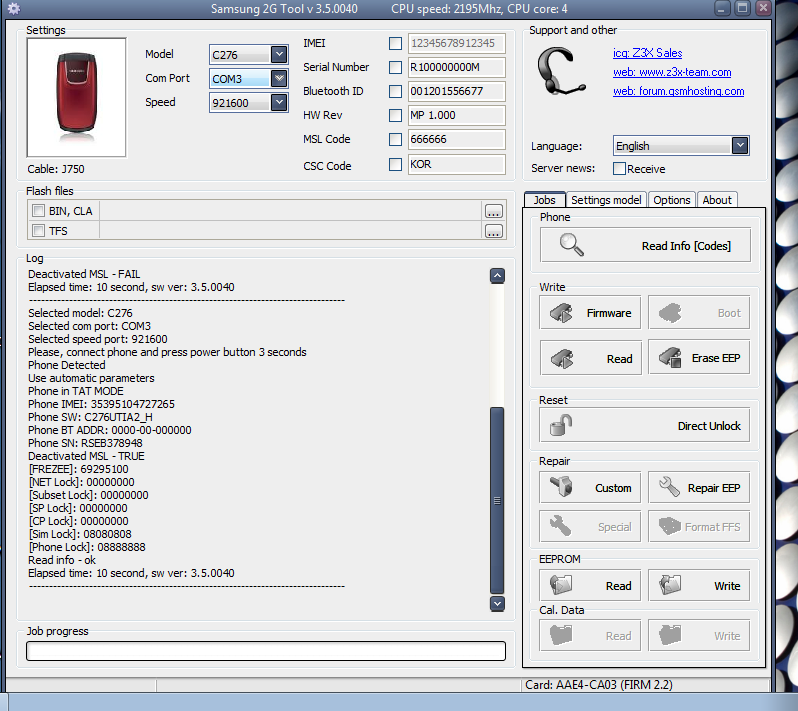Click the magnifier icon on Read Info
798x711 pixels.
(572, 245)
